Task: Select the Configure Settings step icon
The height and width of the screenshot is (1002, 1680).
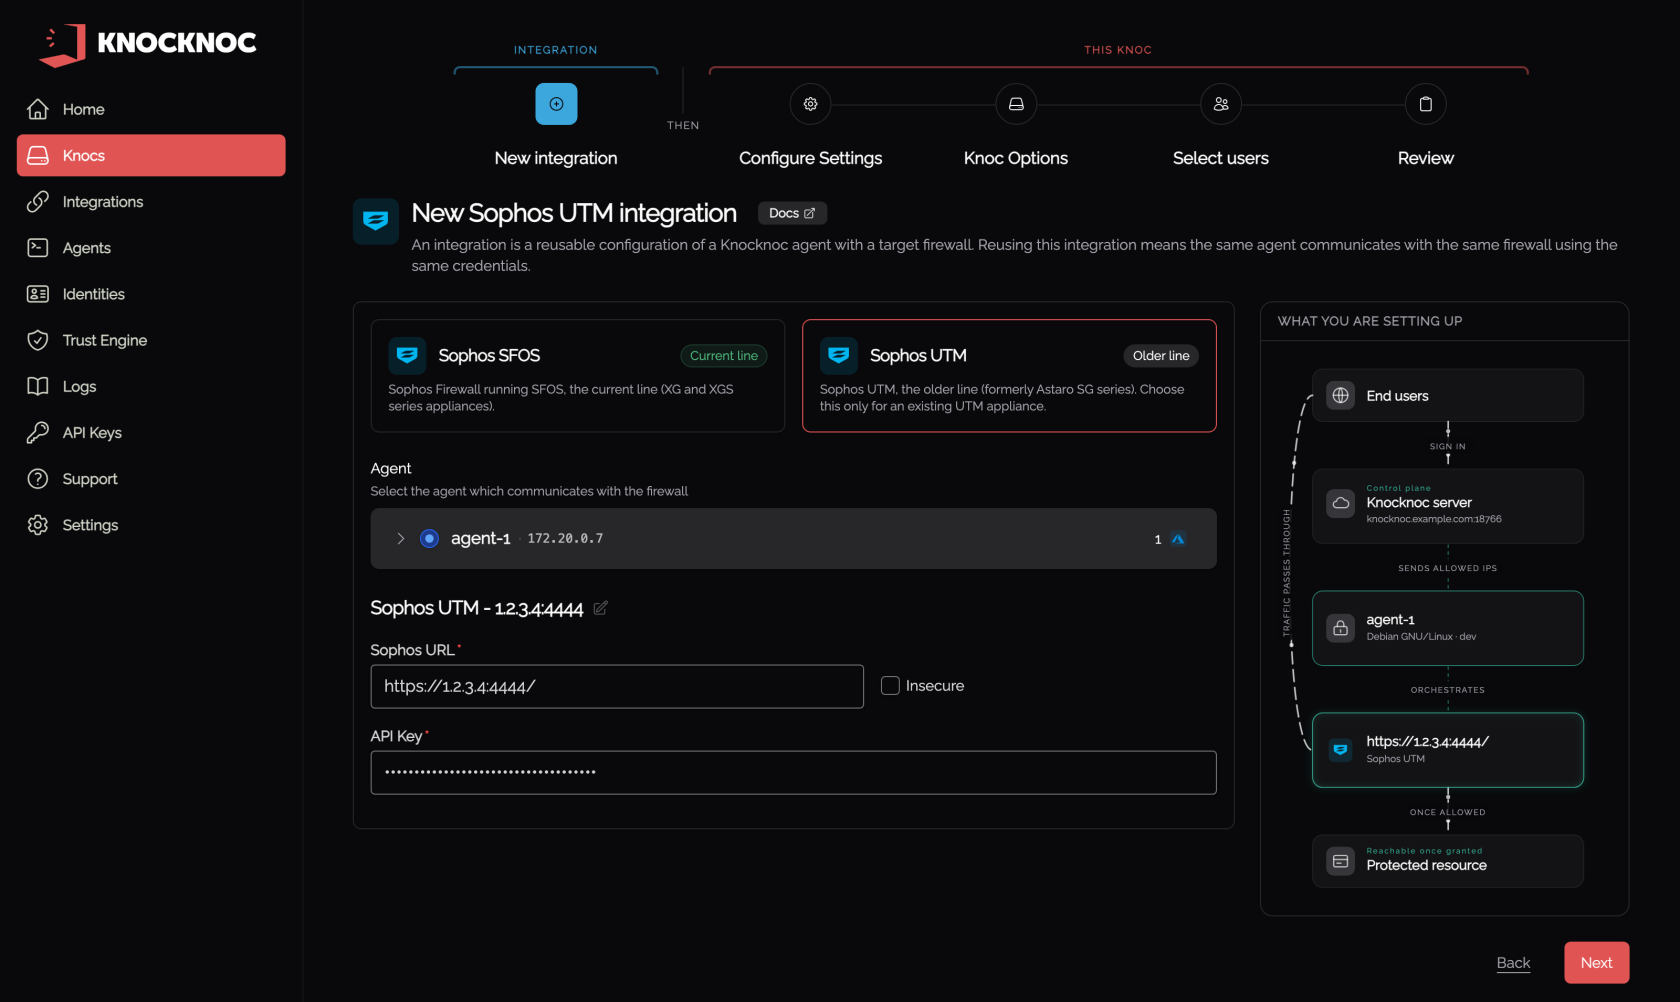Action: (811, 104)
